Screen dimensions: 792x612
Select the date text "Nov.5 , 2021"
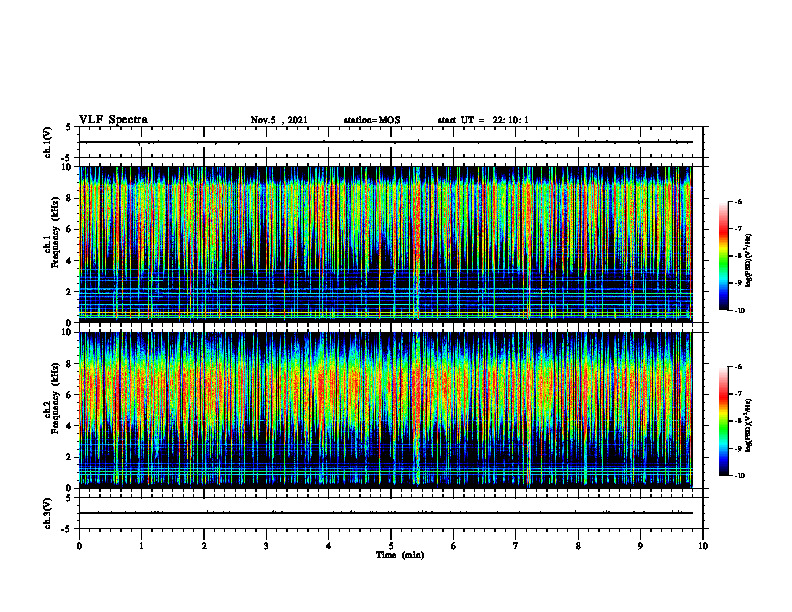coord(279,120)
